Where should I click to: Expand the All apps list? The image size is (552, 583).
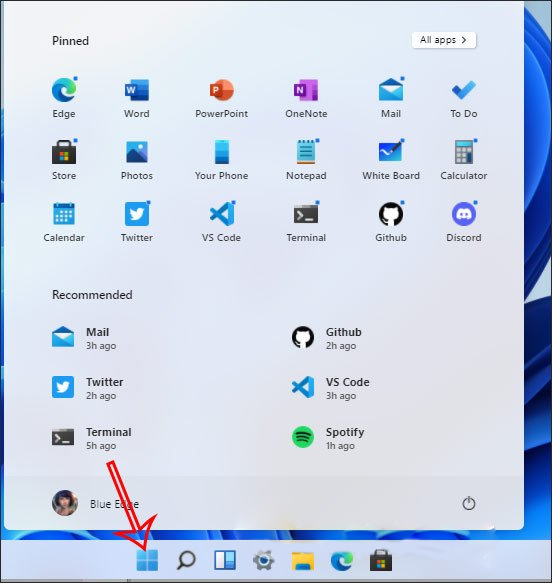click(444, 40)
